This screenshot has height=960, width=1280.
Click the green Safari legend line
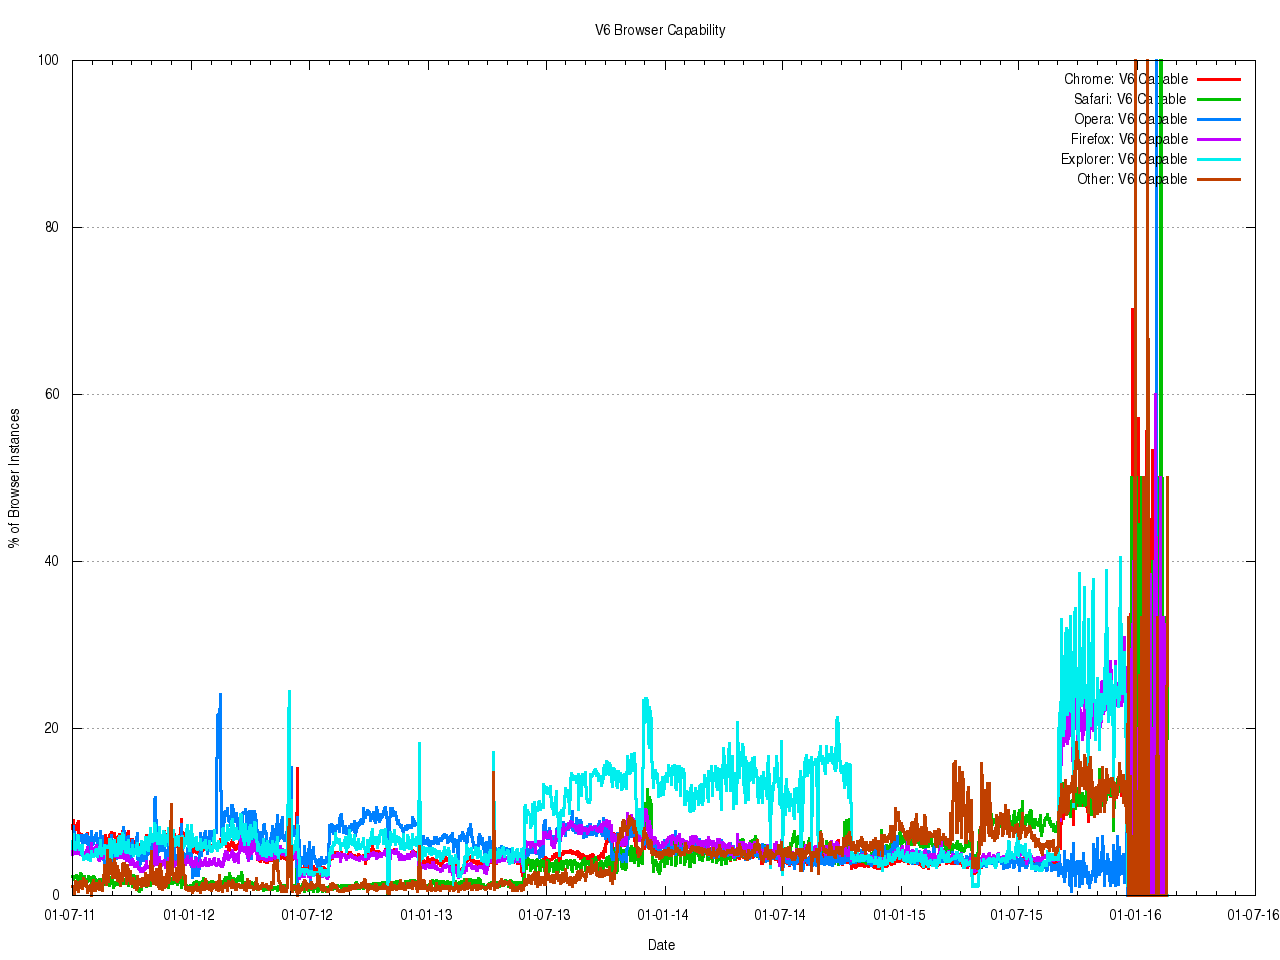point(1218,99)
